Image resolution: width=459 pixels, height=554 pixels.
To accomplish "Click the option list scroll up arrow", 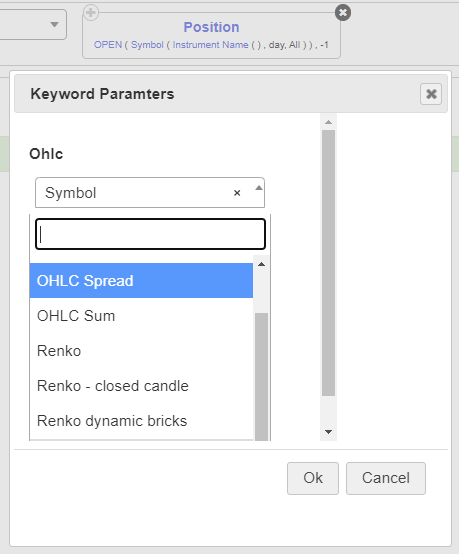I will point(261,264).
